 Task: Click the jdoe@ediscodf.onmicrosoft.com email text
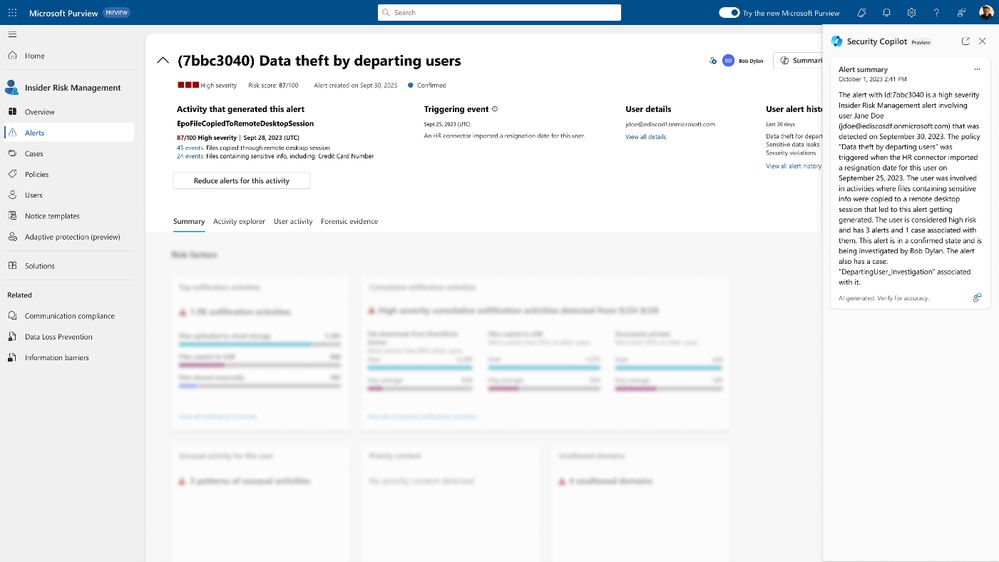(x=670, y=124)
